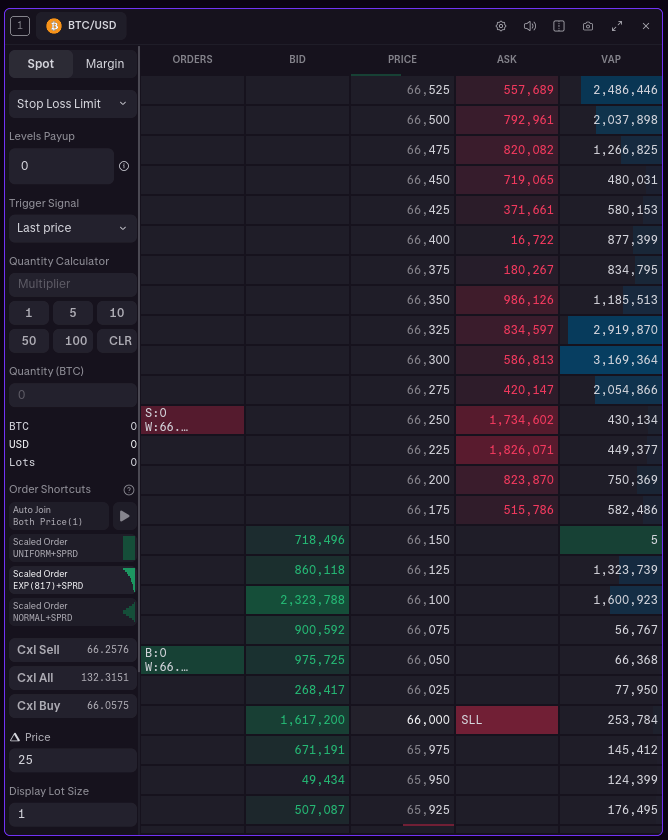Click the Levels Payup info icon
Viewport: 668px width, 840px height.
pos(122,166)
